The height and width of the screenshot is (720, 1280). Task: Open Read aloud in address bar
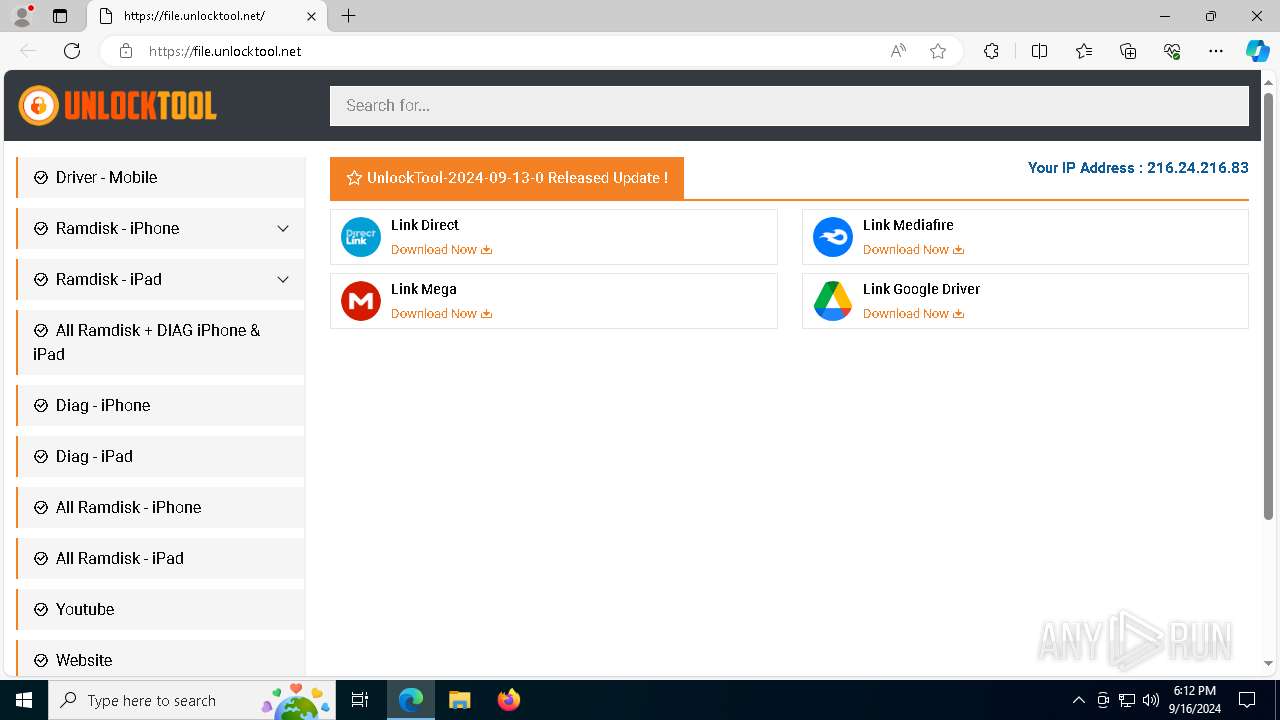pos(898,51)
